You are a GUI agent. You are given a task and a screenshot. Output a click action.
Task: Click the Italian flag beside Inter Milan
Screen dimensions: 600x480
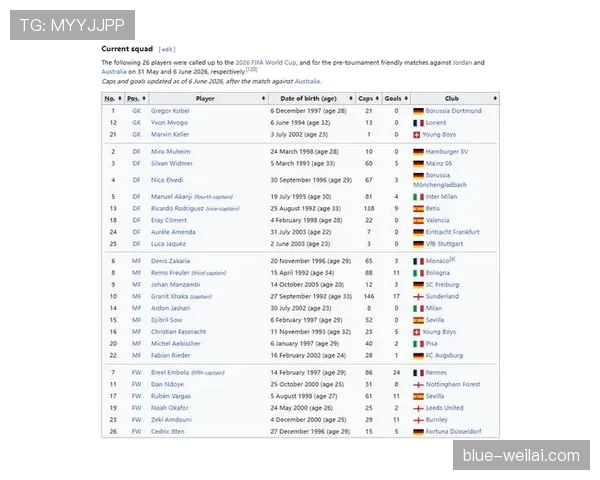[418, 197]
